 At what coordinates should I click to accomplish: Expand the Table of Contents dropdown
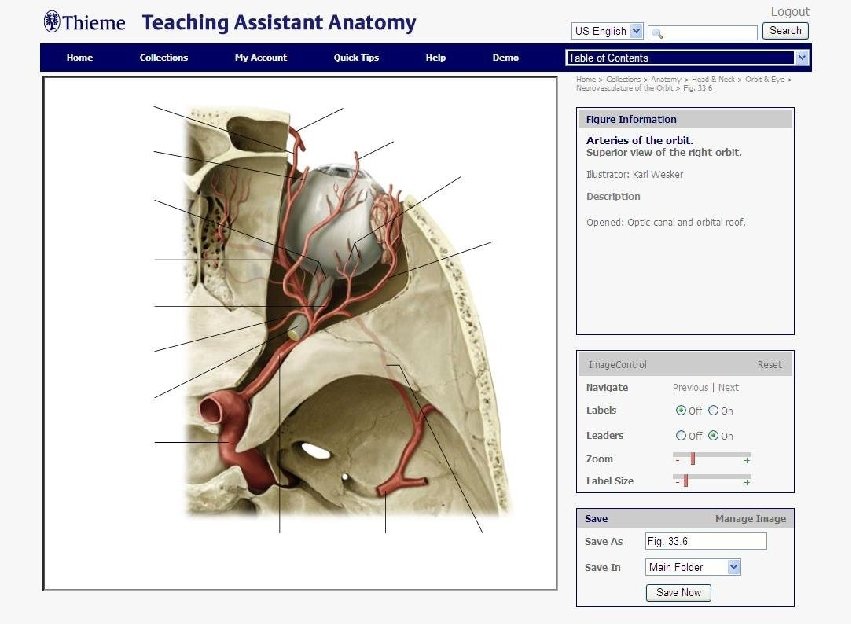[x=687, y=58]
